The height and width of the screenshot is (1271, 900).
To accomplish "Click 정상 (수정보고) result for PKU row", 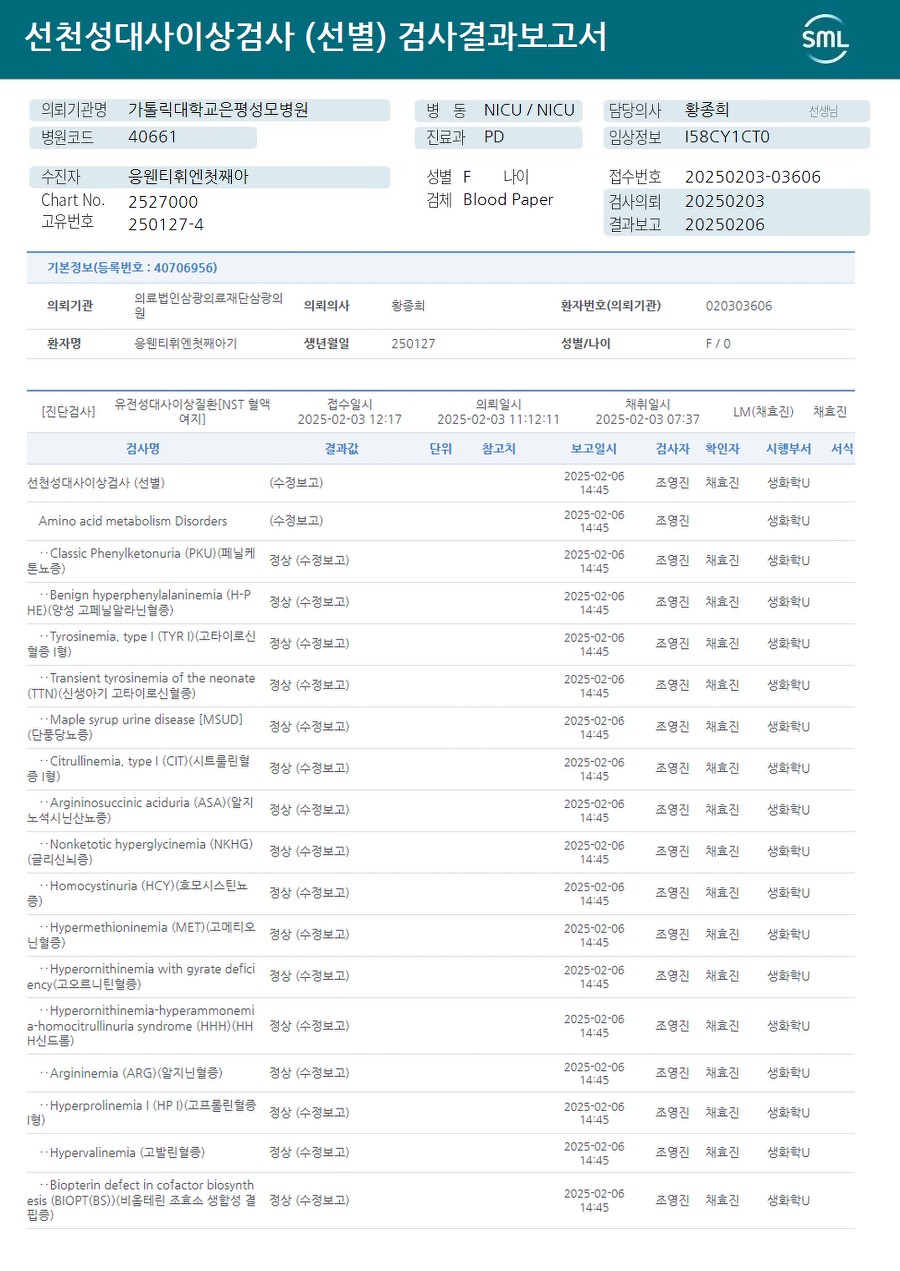I will (309, 561).
